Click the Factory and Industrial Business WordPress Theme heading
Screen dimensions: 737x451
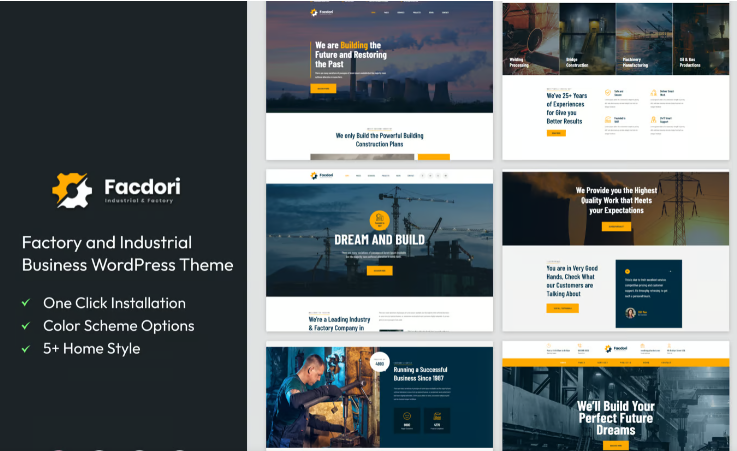(x=127, y=254)
